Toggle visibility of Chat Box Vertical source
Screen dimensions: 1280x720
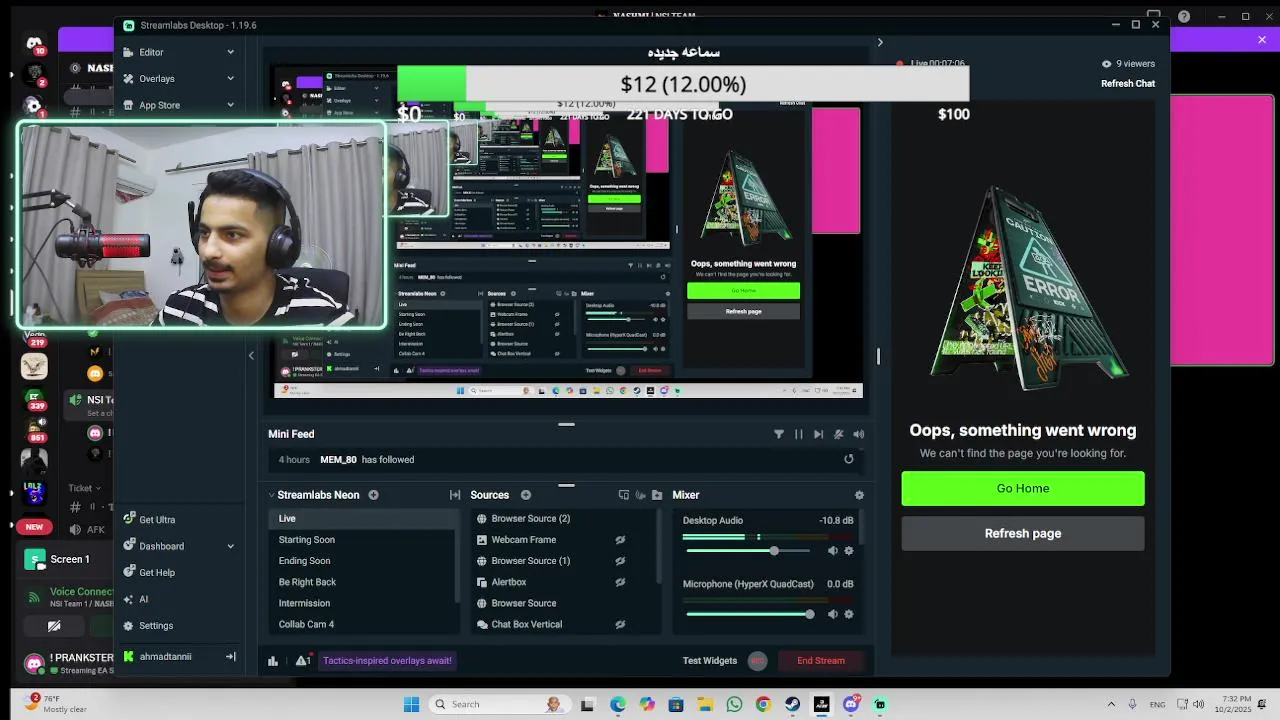pos(620,624)
